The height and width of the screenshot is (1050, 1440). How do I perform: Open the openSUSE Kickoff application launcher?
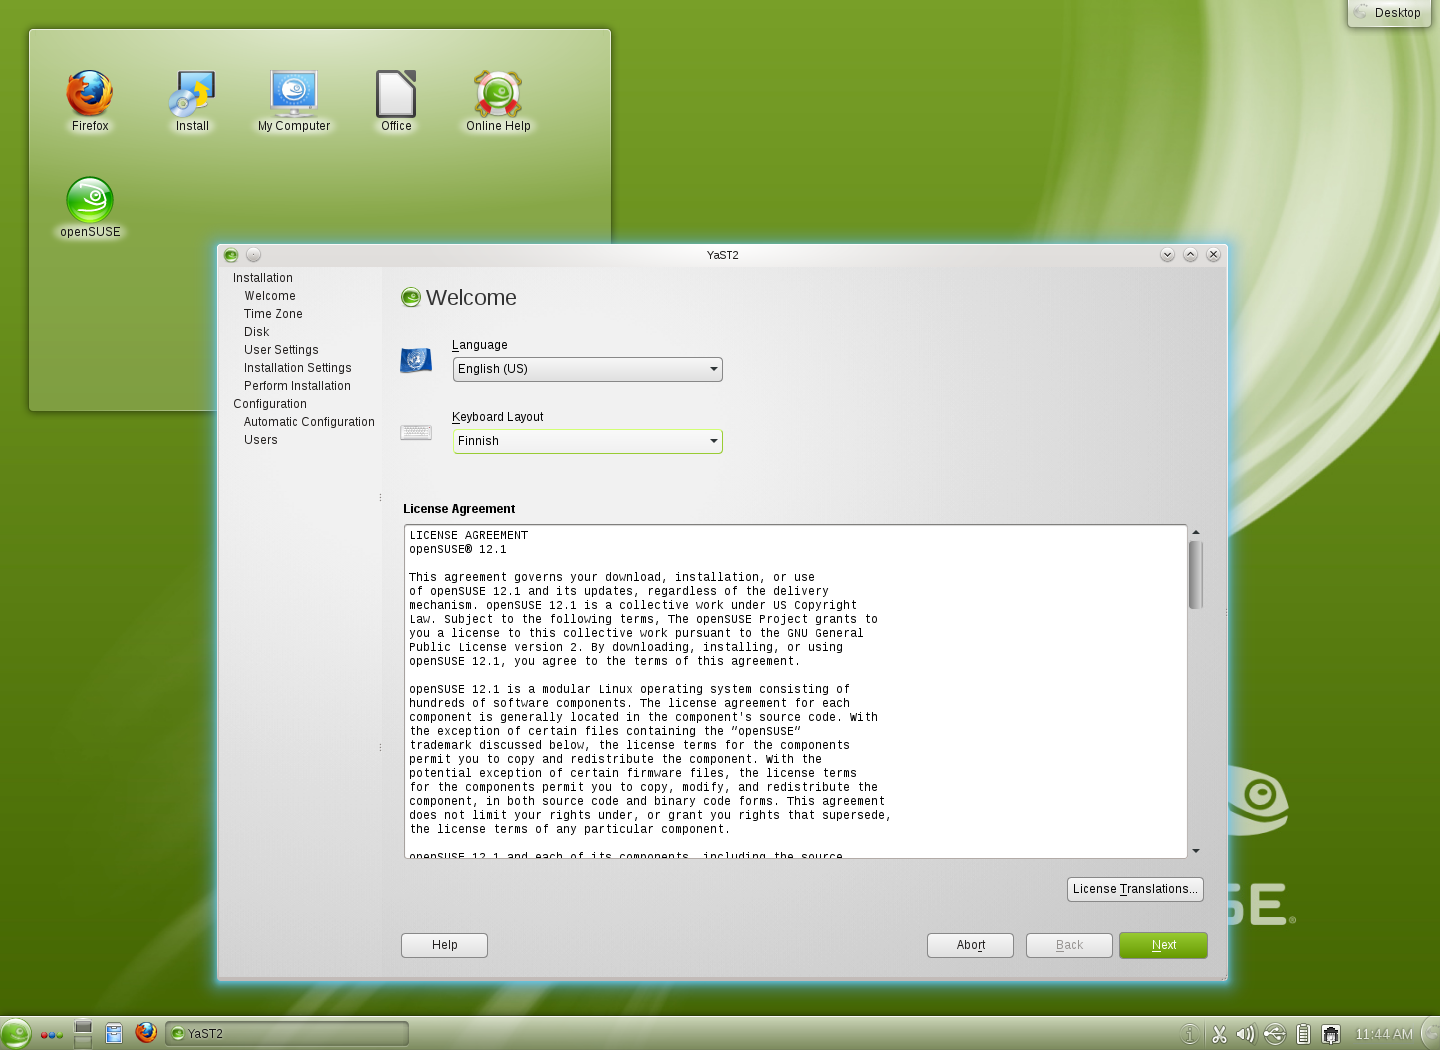pos(16,1034)
